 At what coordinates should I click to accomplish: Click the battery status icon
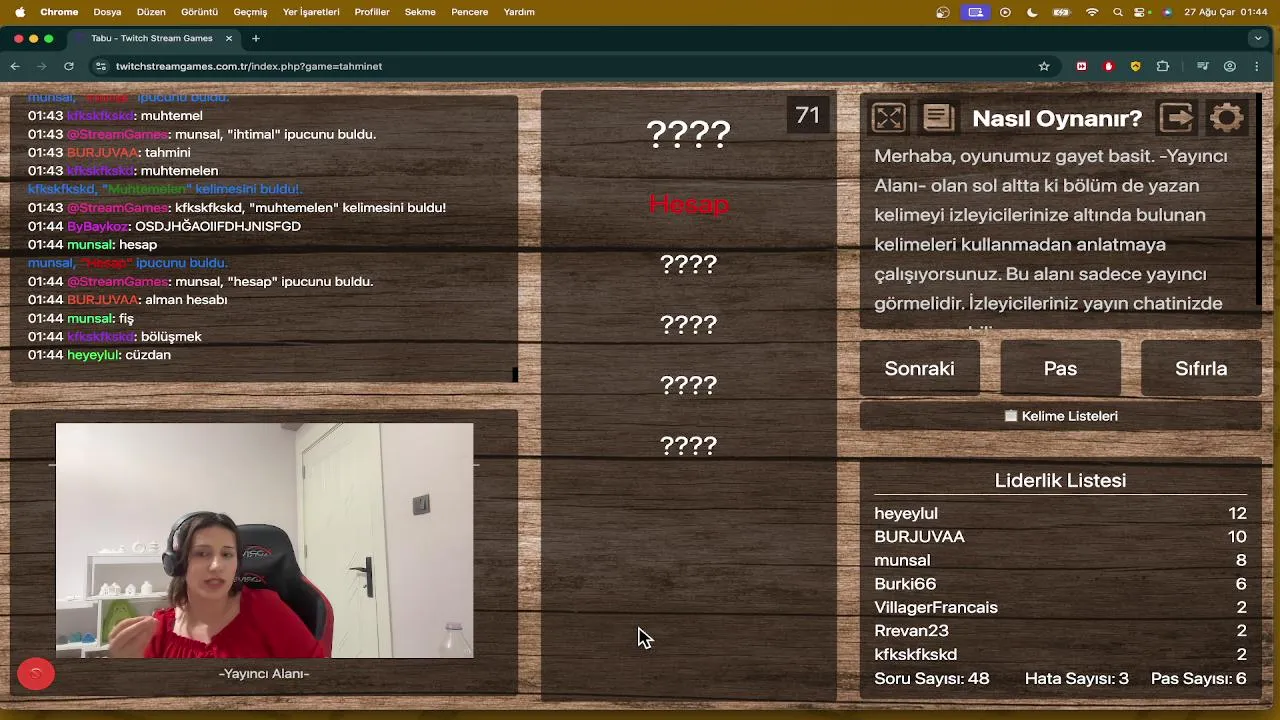pyautogui.click(x=1062, y=12)
